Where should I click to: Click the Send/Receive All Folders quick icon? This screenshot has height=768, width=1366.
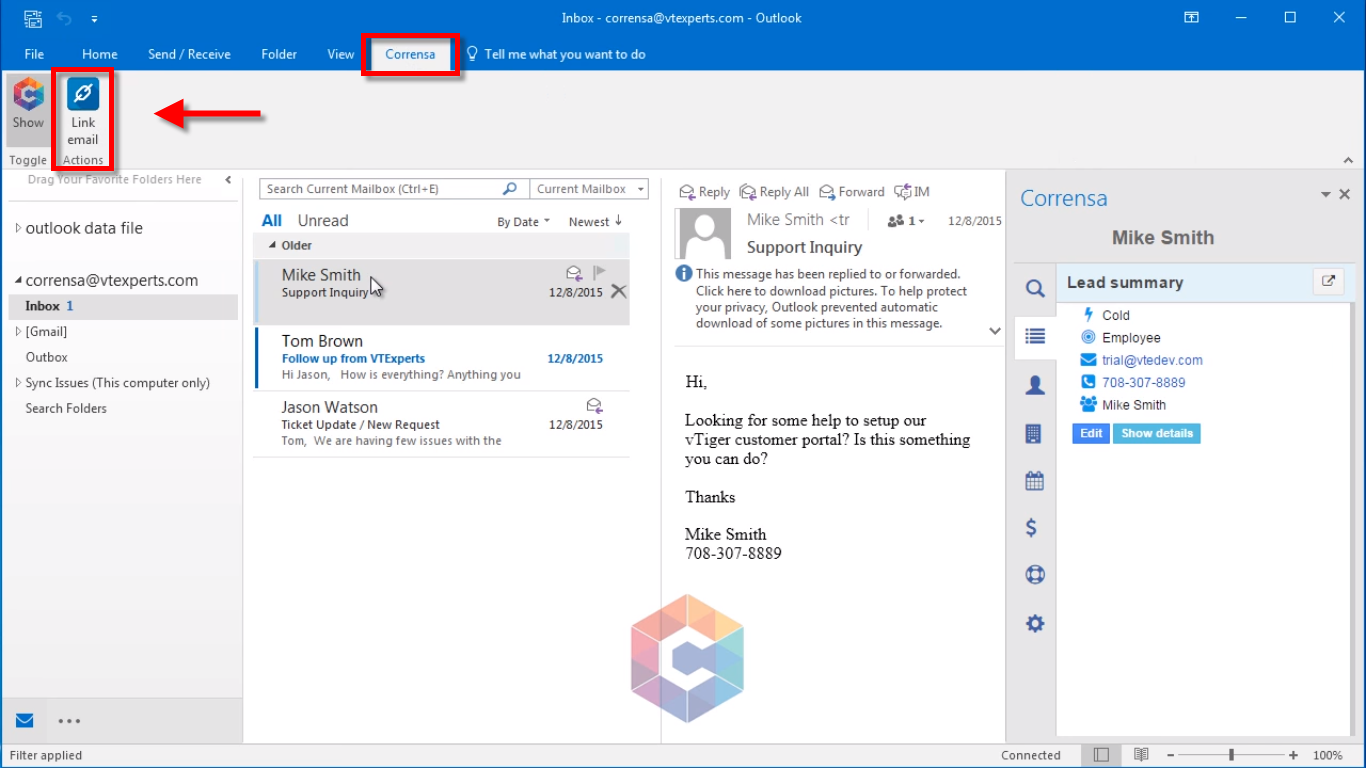pos(33,18)
